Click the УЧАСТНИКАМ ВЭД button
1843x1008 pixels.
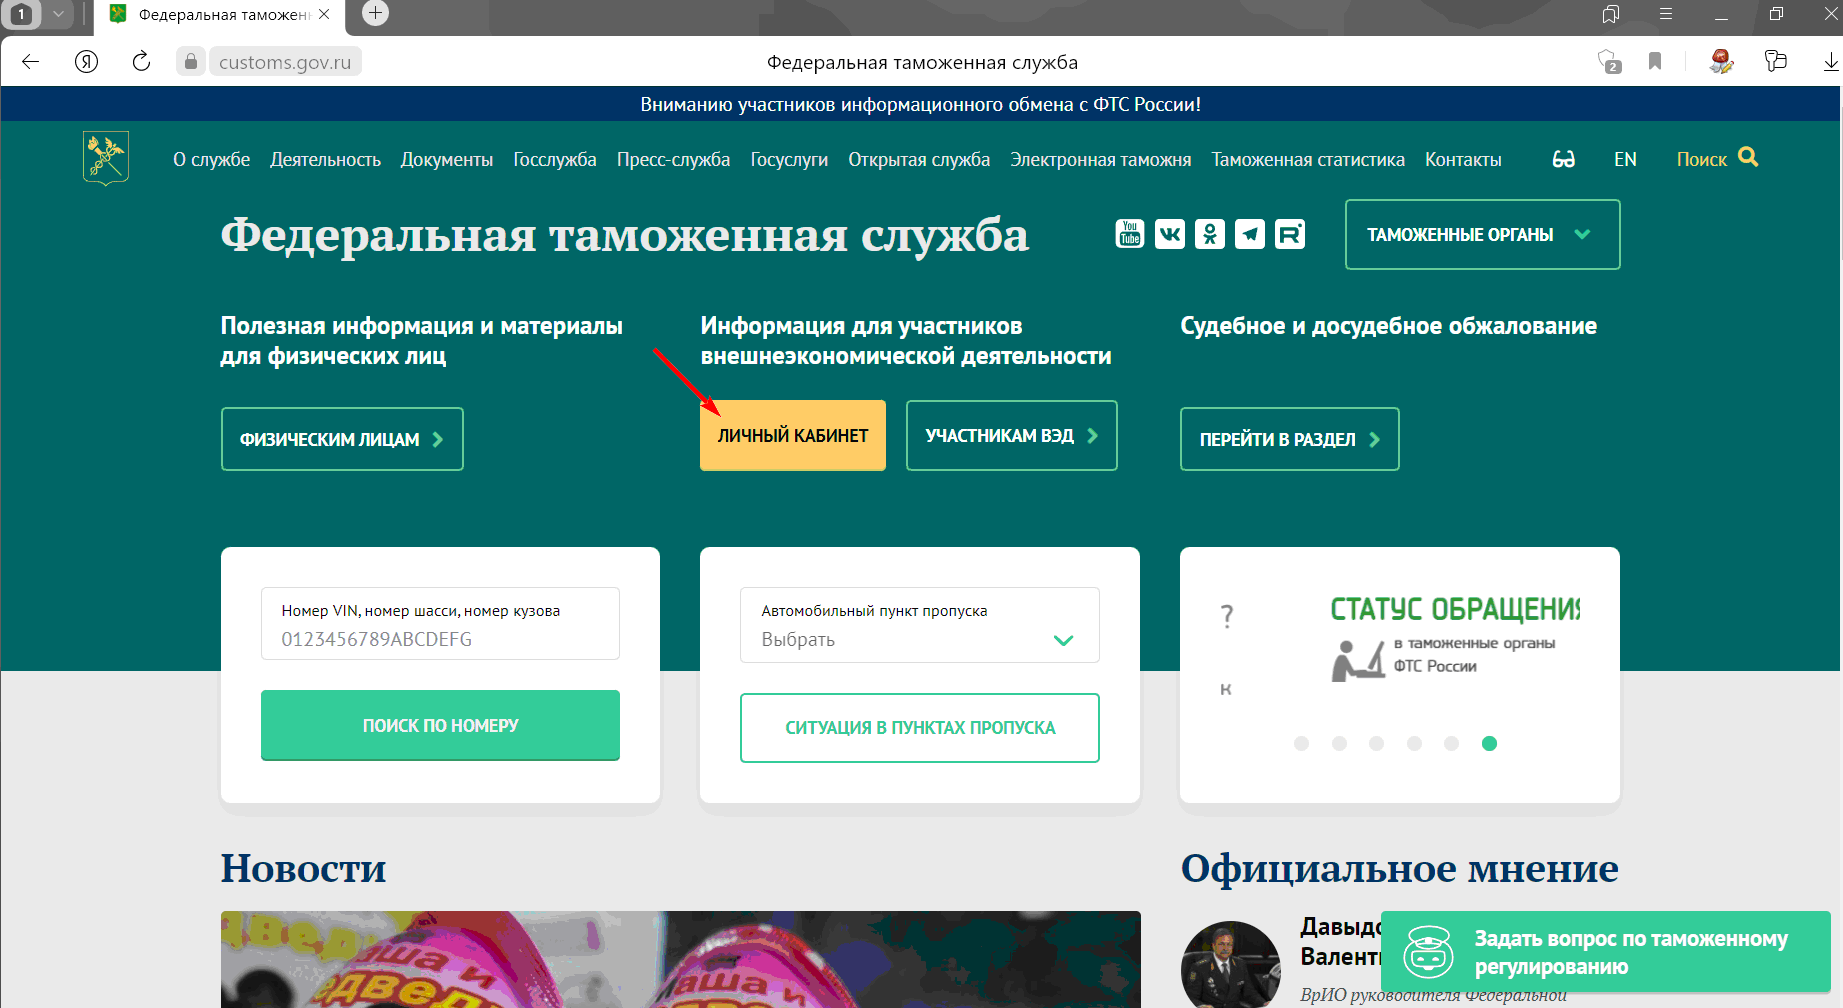coord(1012,435)
